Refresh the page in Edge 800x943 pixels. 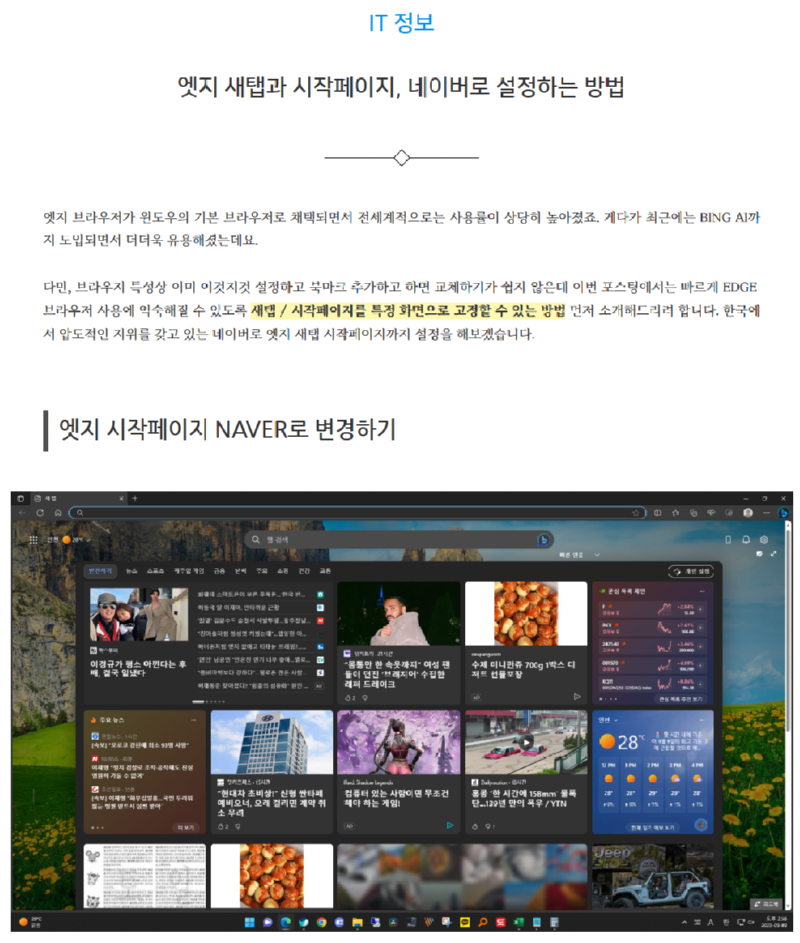click(40, 513)
